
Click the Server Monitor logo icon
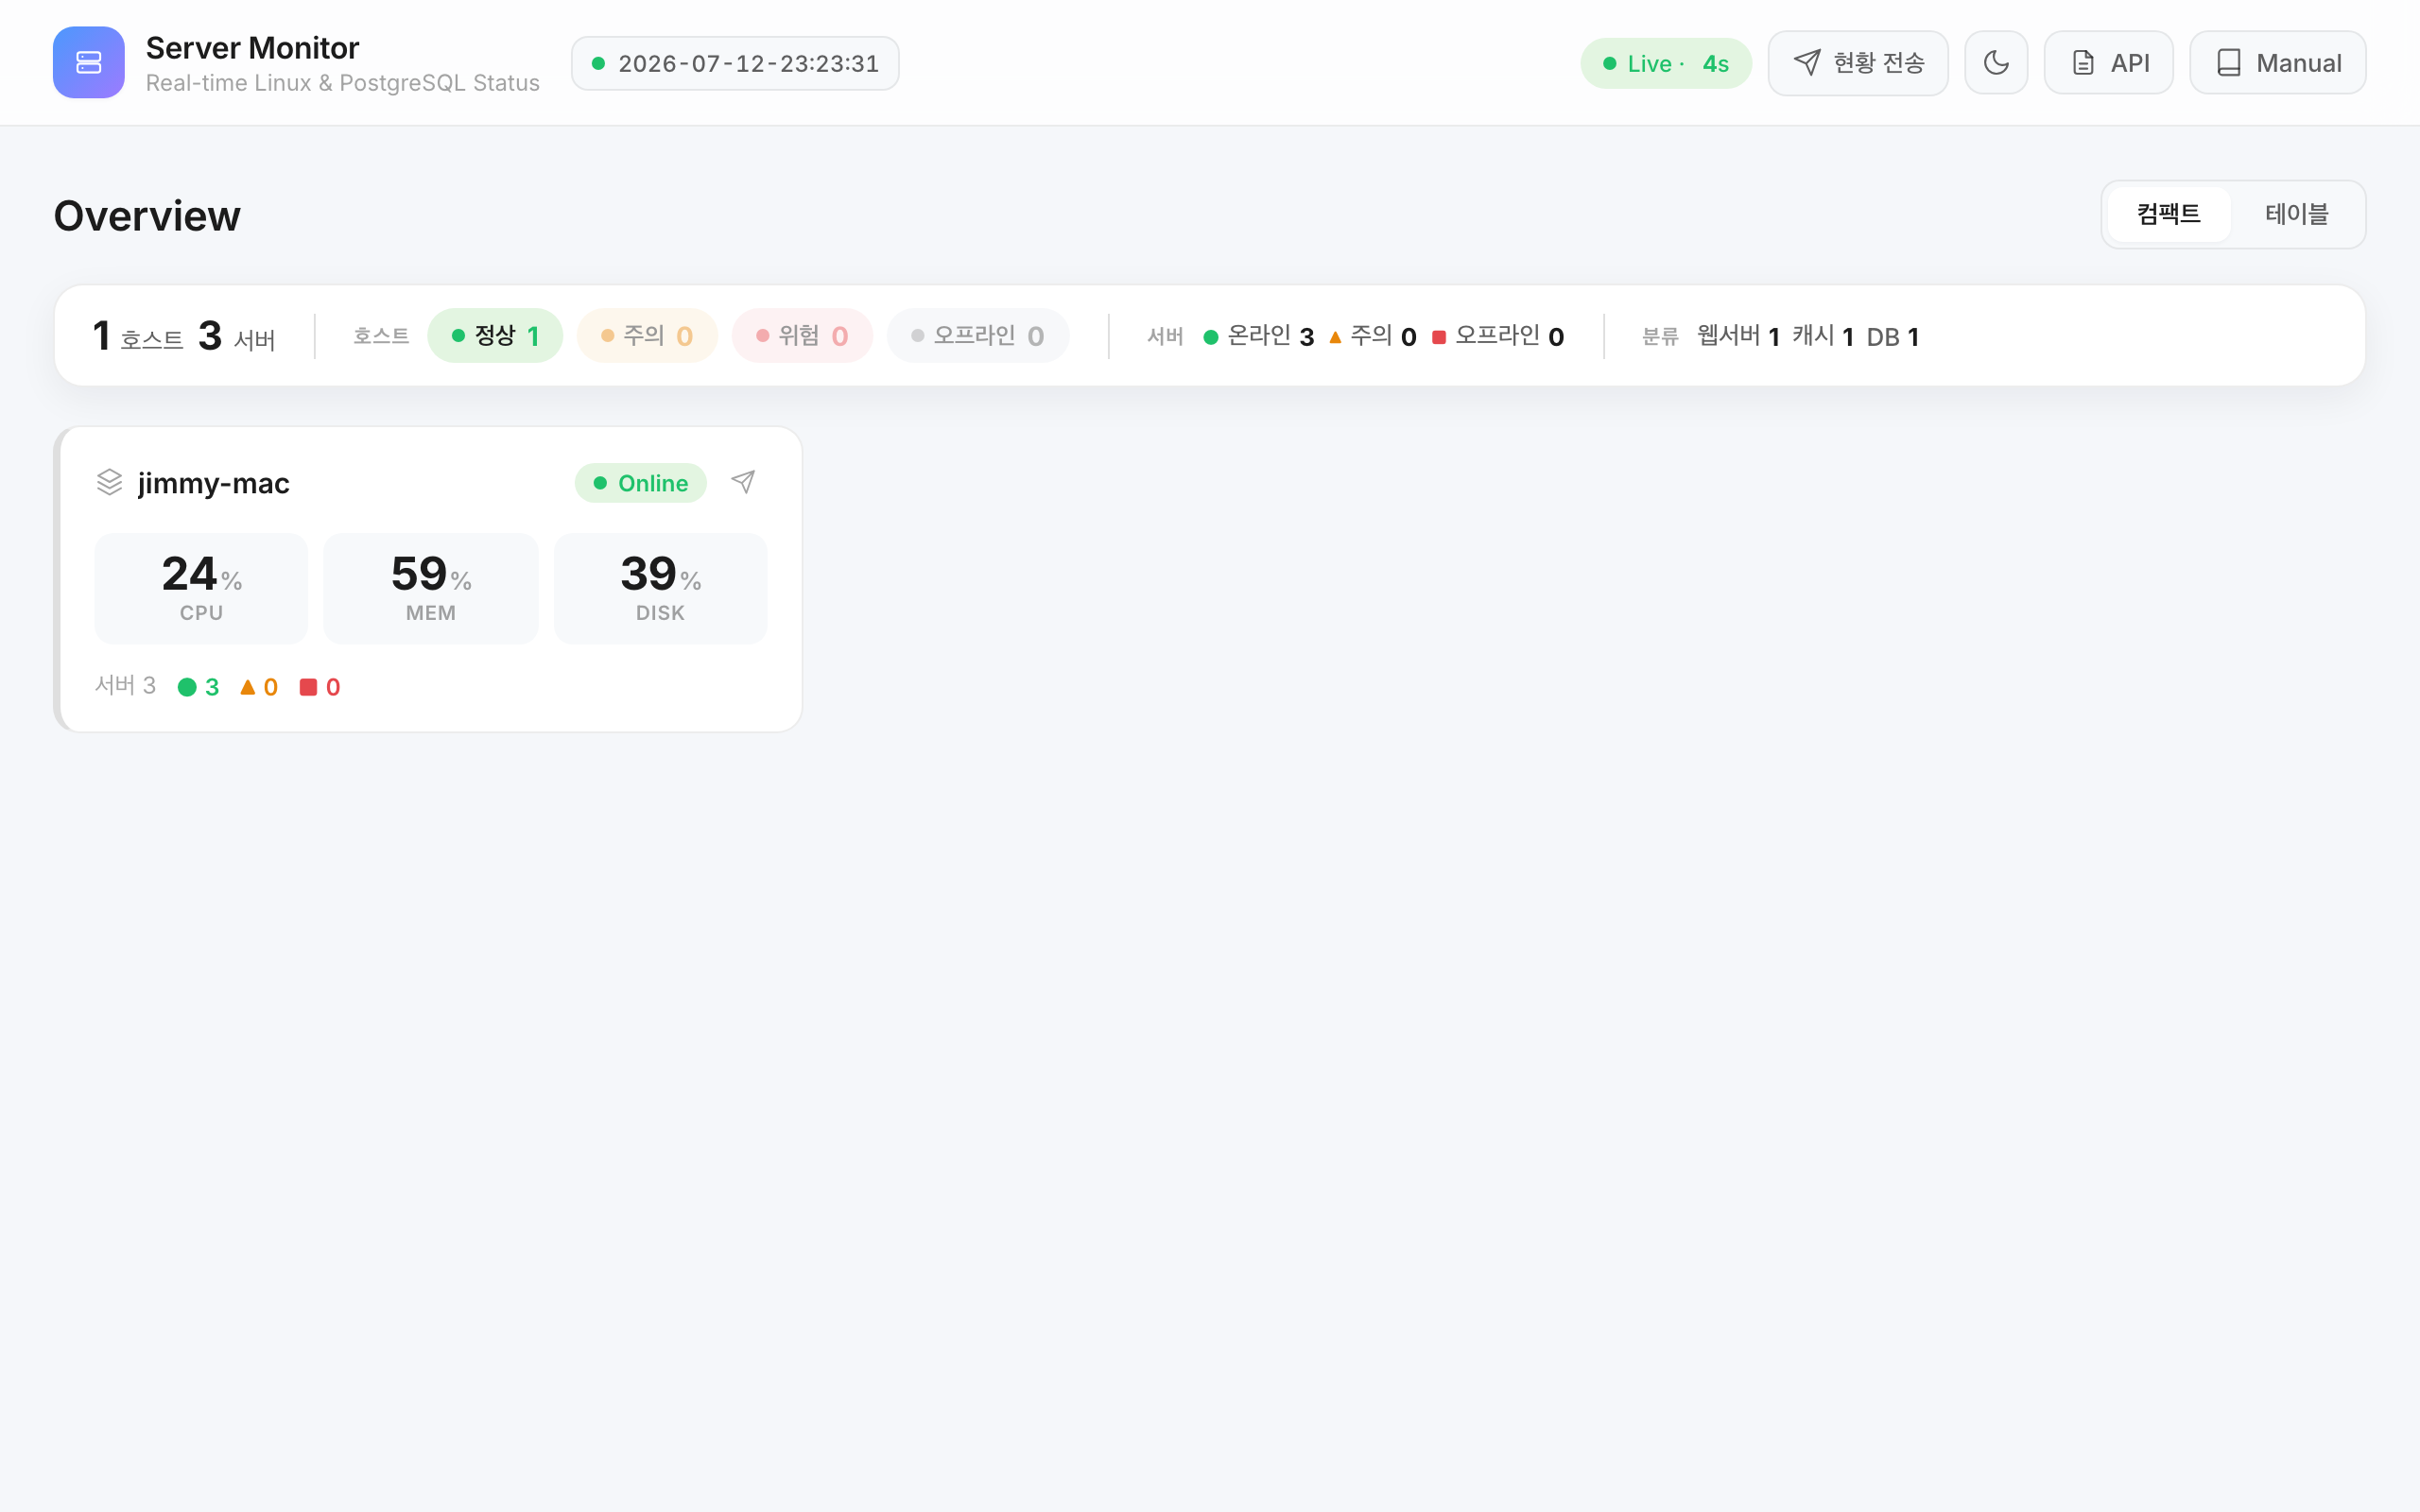(88, 62)
